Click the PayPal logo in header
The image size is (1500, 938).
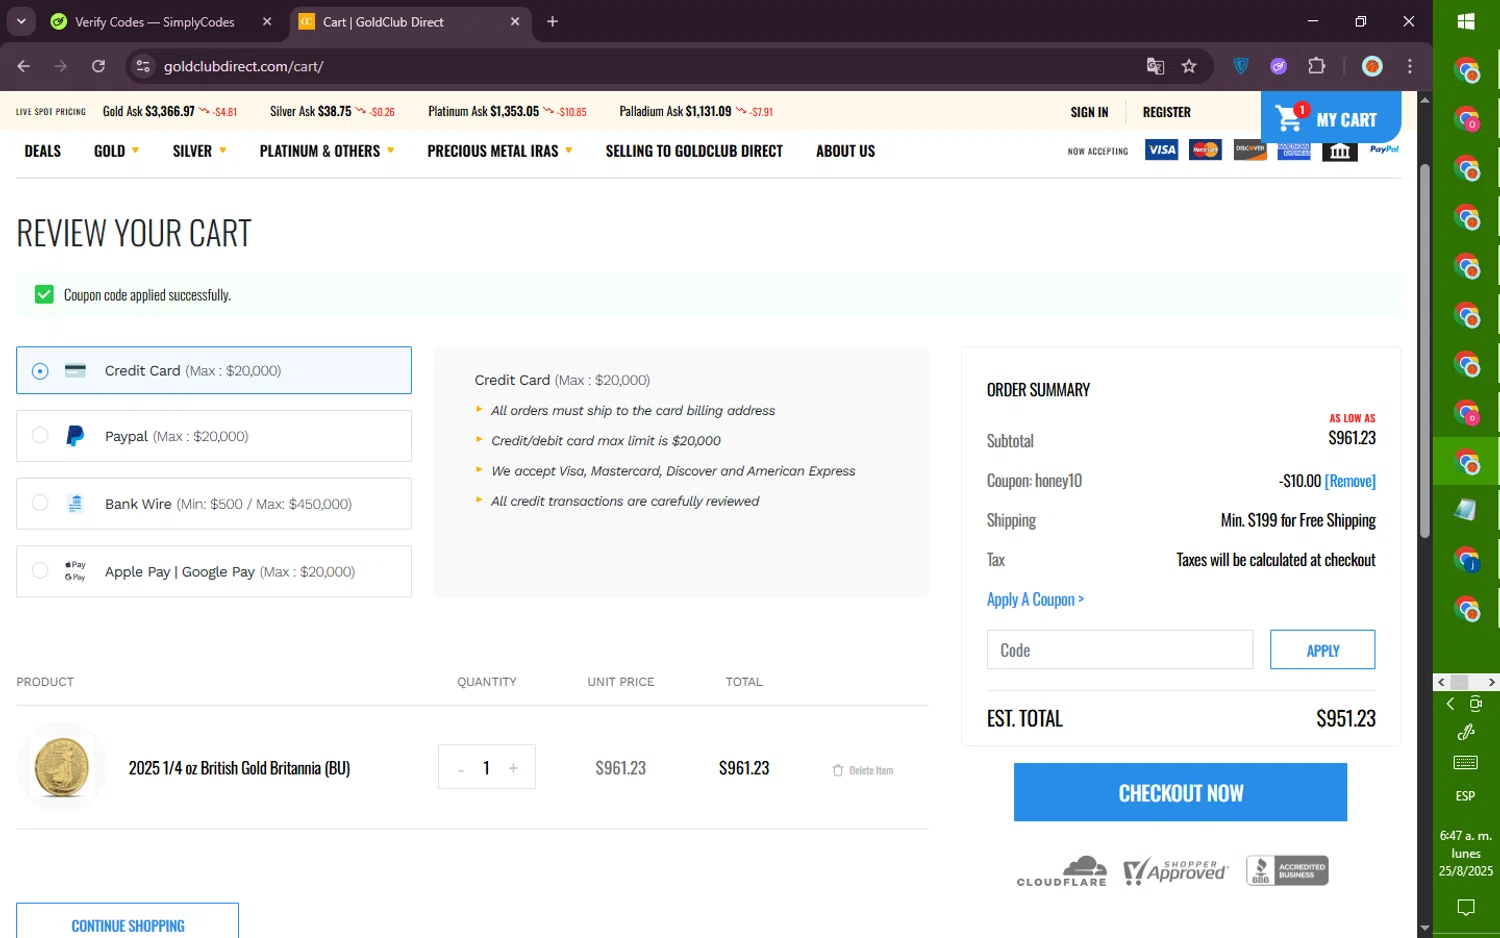point(1384,150)
